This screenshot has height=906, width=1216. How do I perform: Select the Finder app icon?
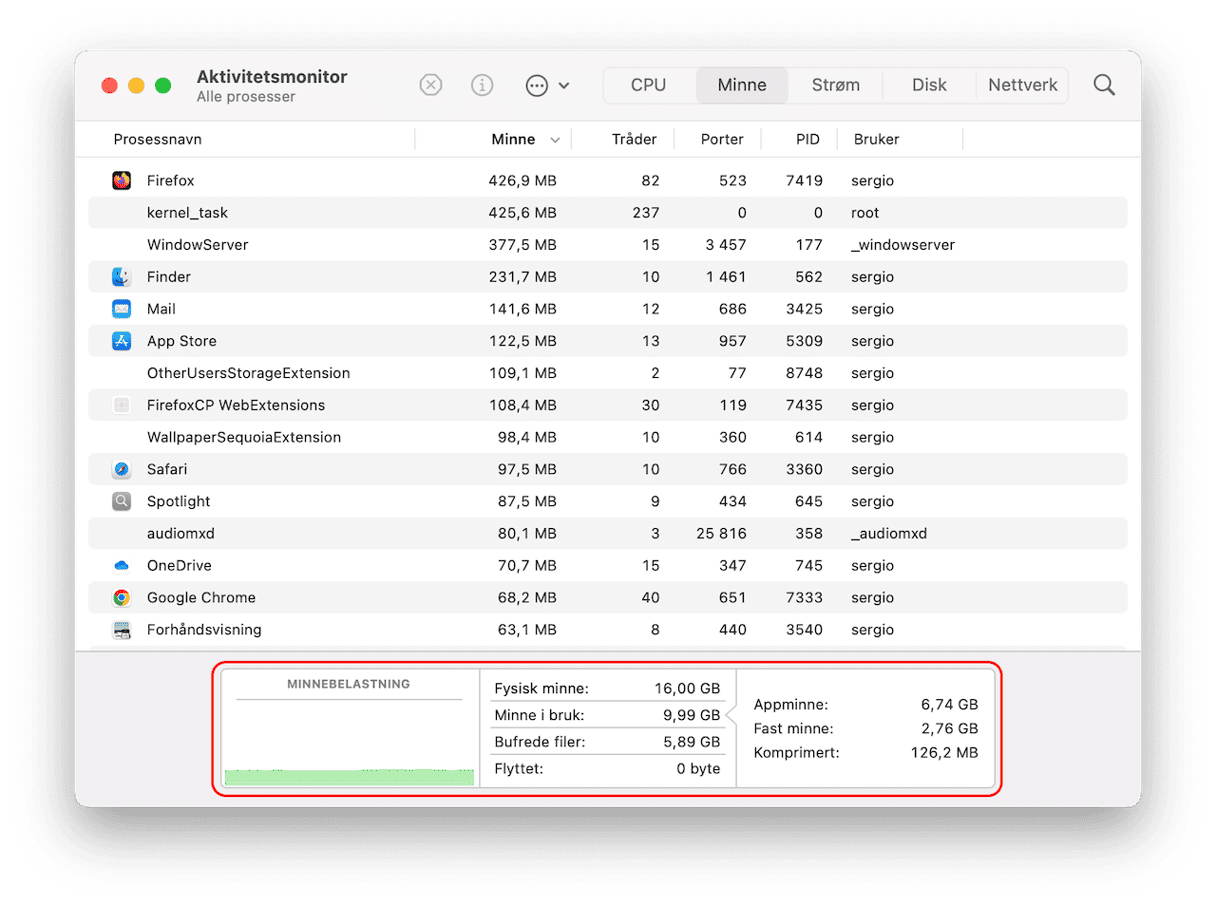click(x=122, y=276)
